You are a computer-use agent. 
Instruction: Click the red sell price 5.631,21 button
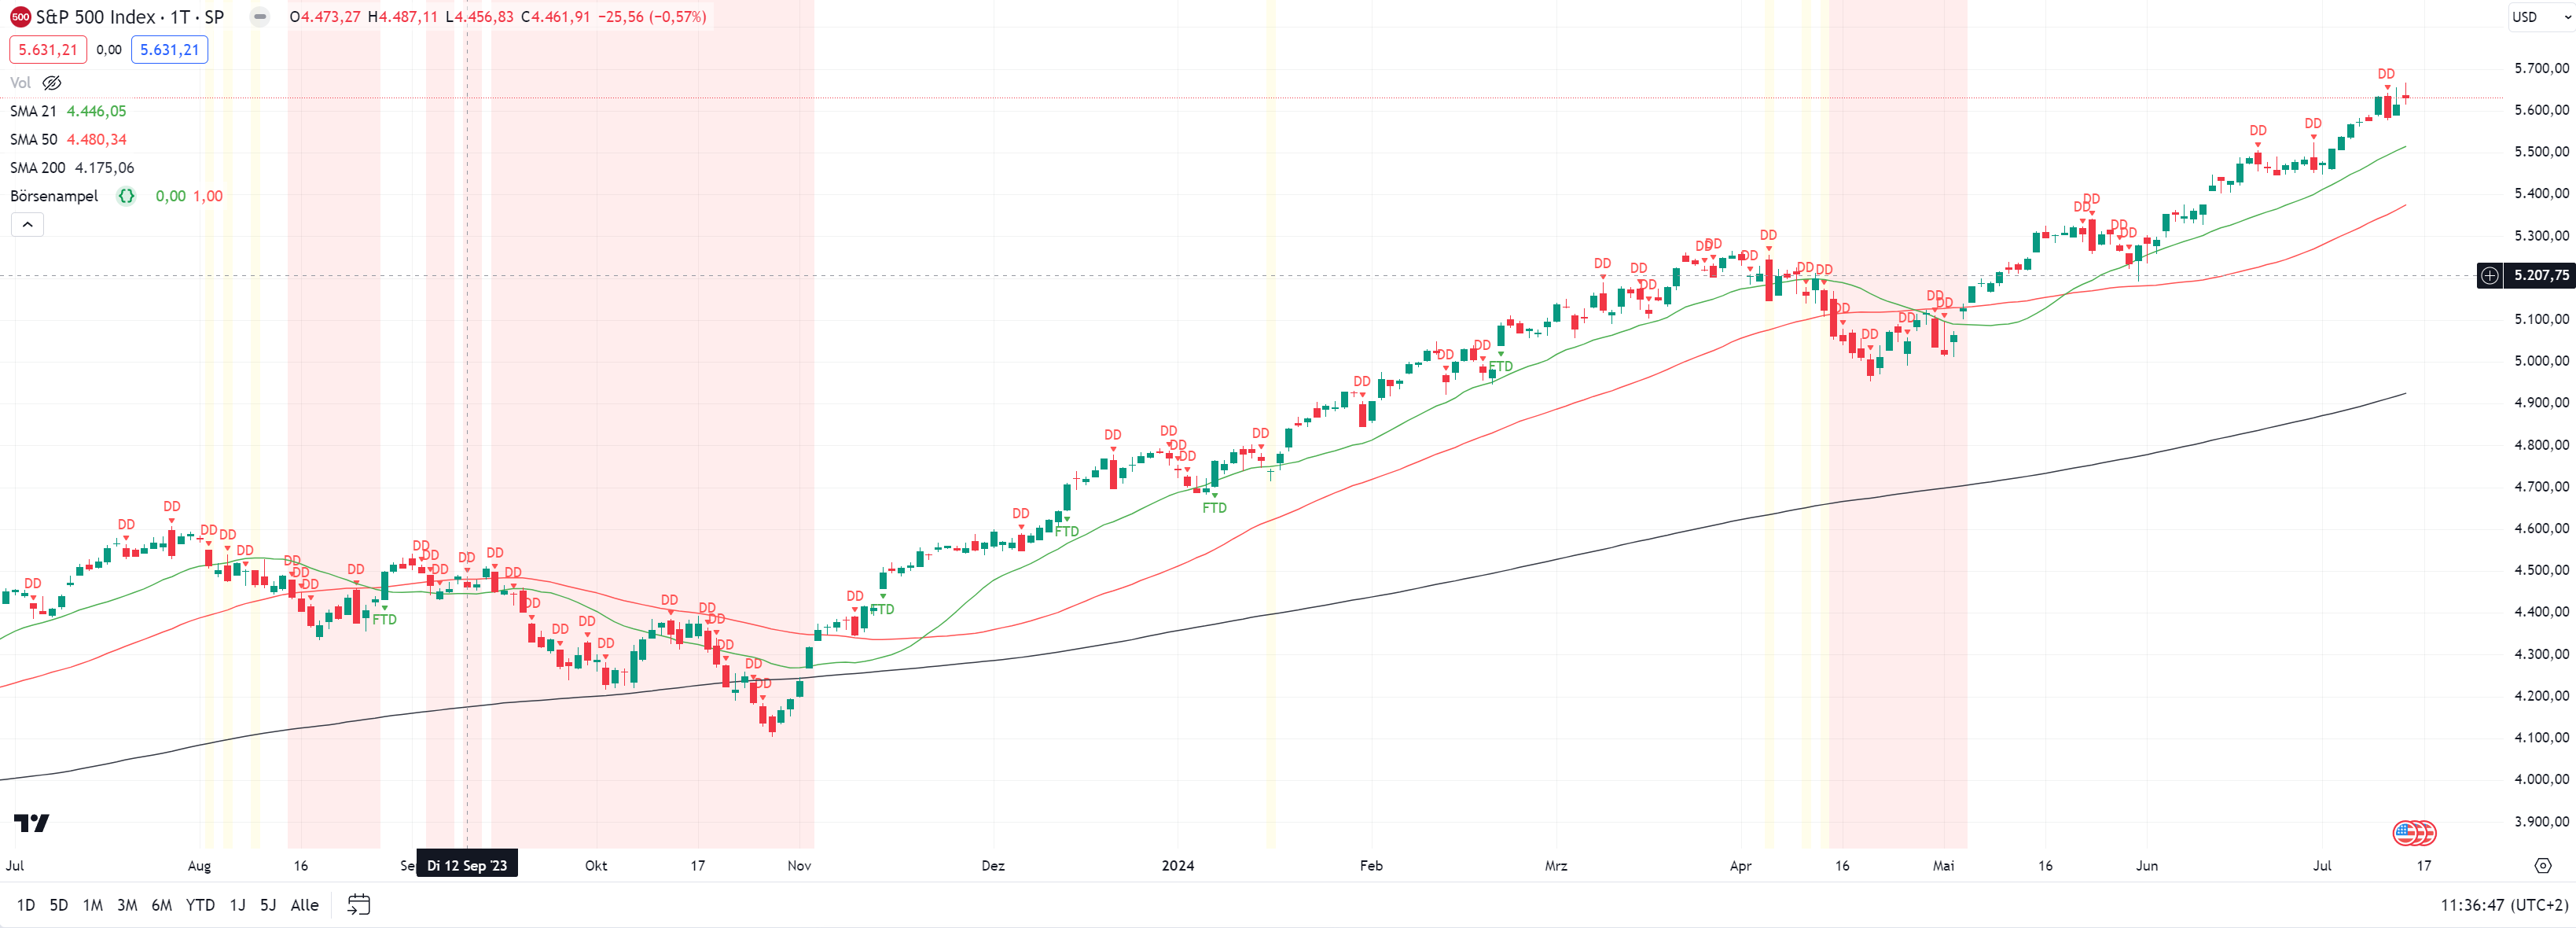click(48, 50)
